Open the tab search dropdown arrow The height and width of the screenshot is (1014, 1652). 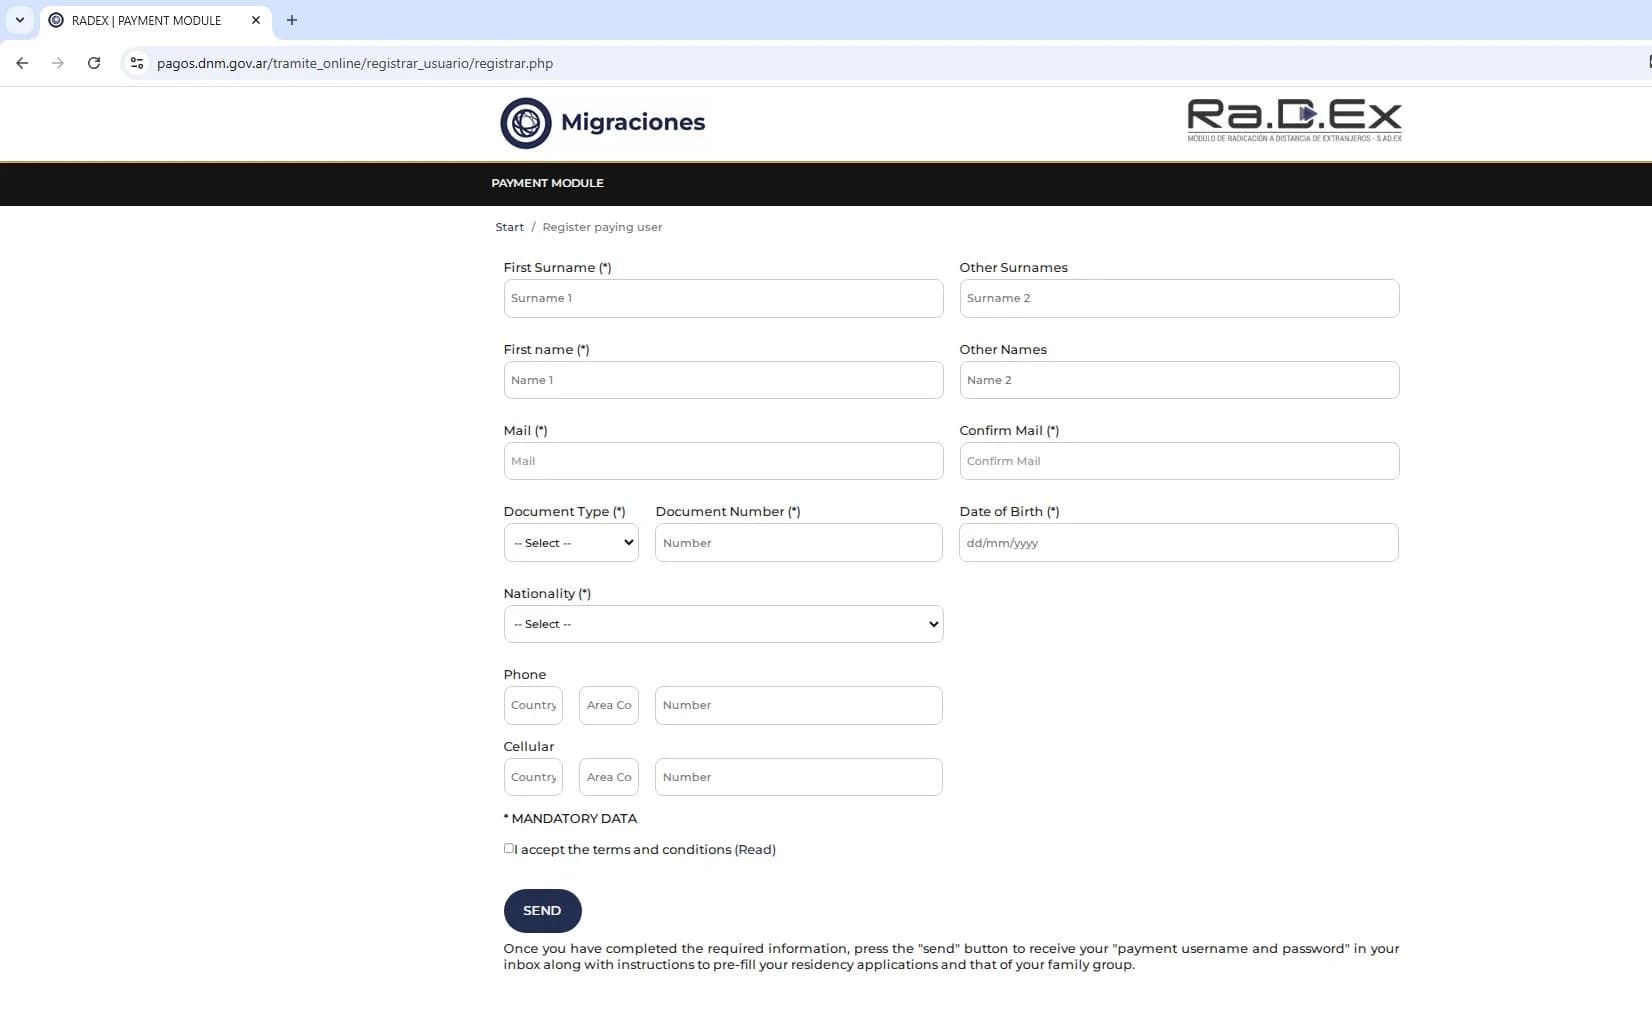(x=19, y=20)
